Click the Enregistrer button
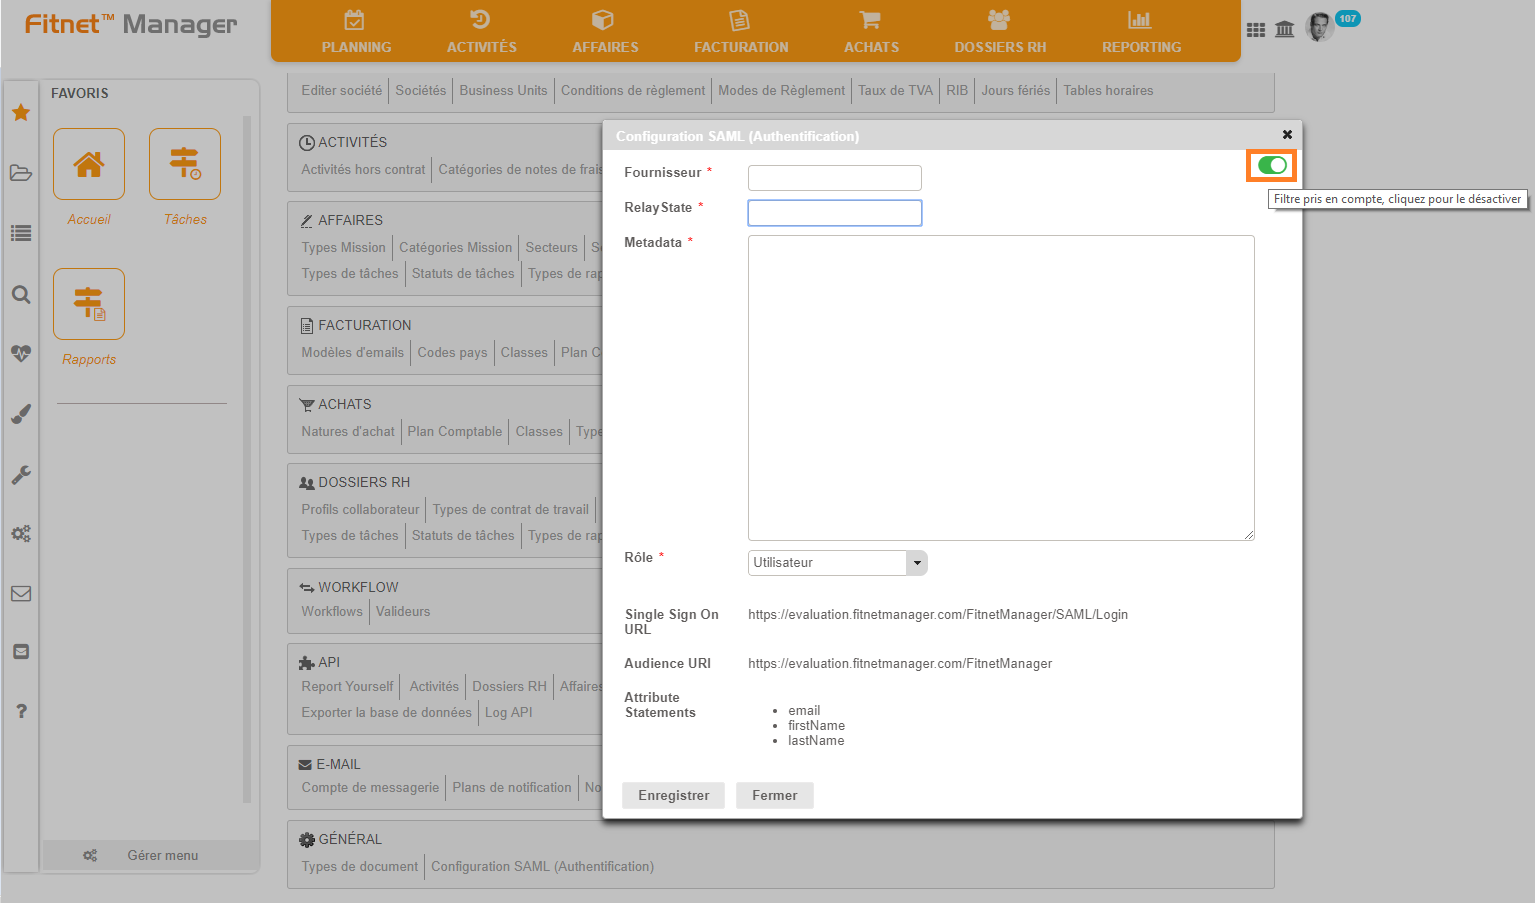 click(673, 795)
